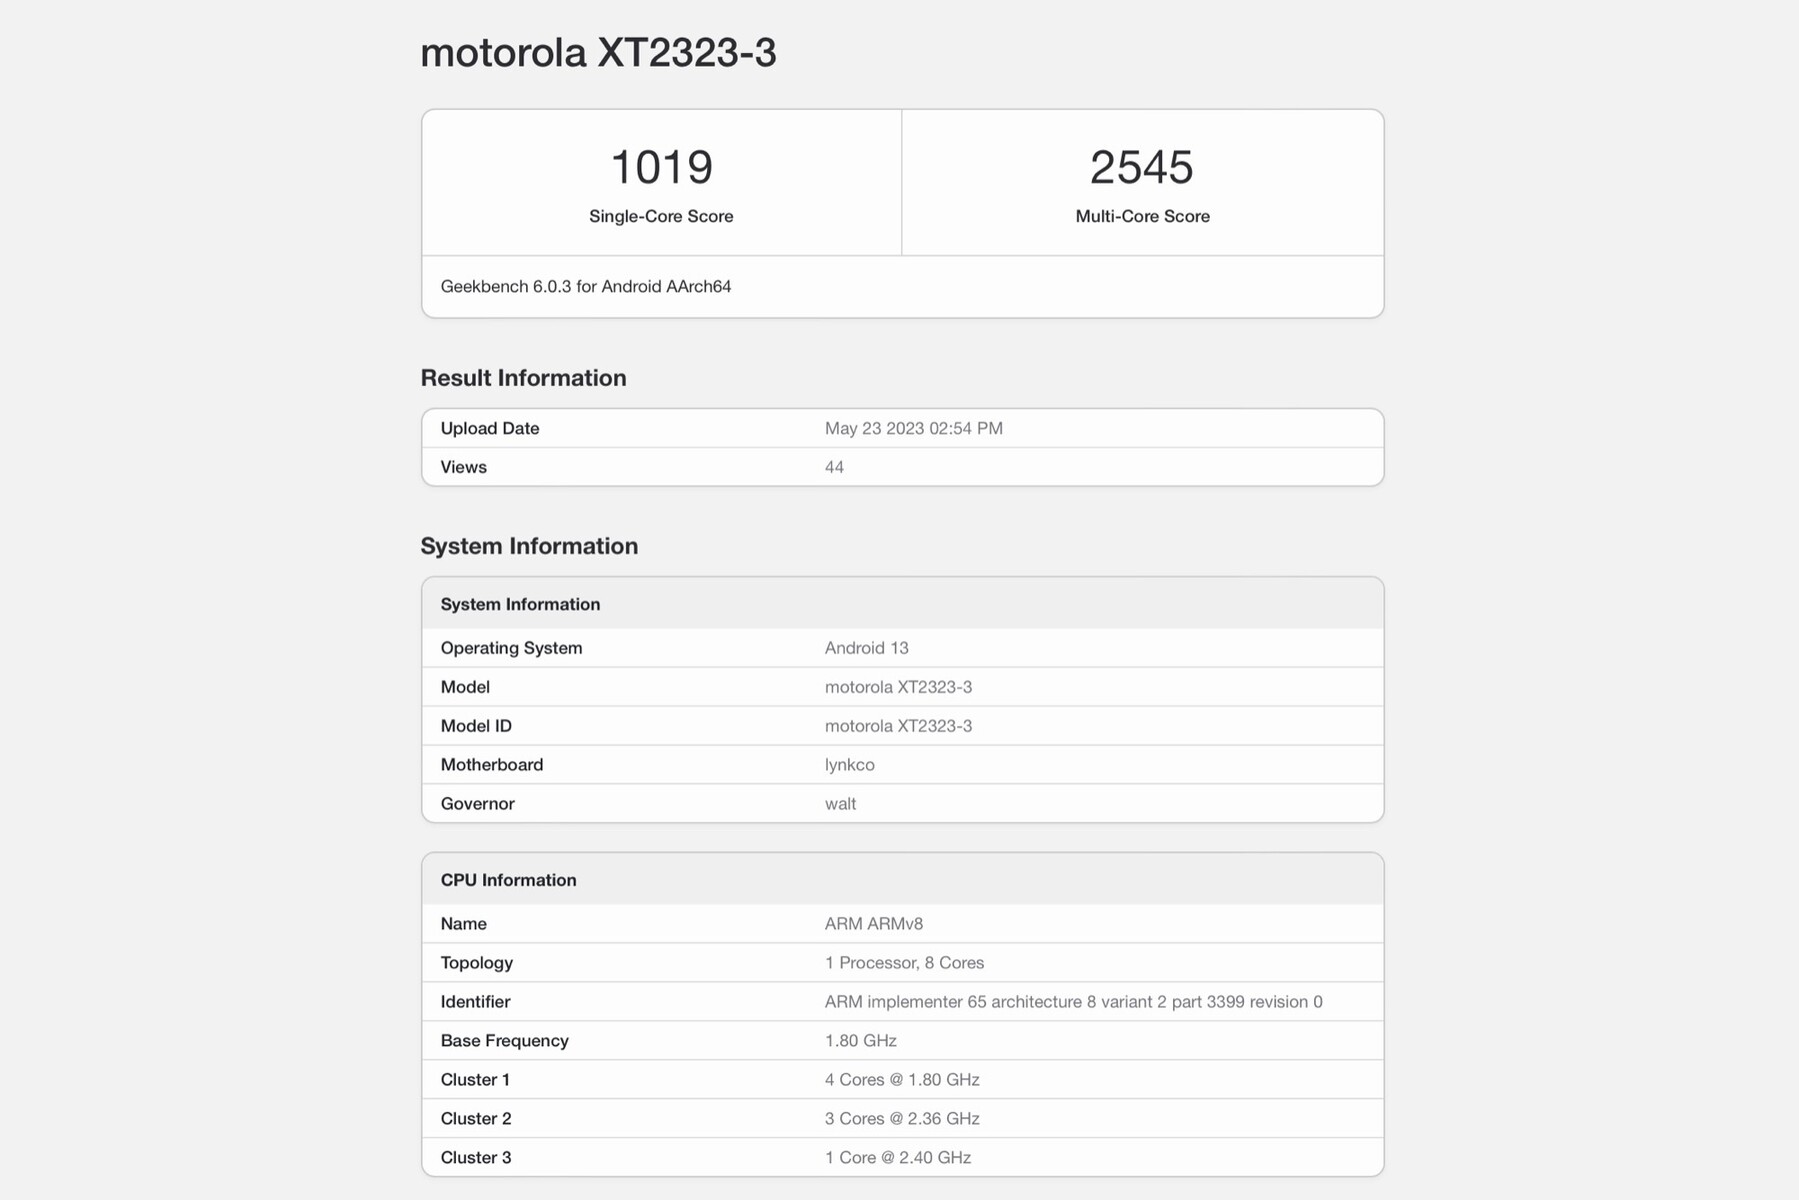Click the 1 Processor, 8 Cores topology value

click(904, 963)
